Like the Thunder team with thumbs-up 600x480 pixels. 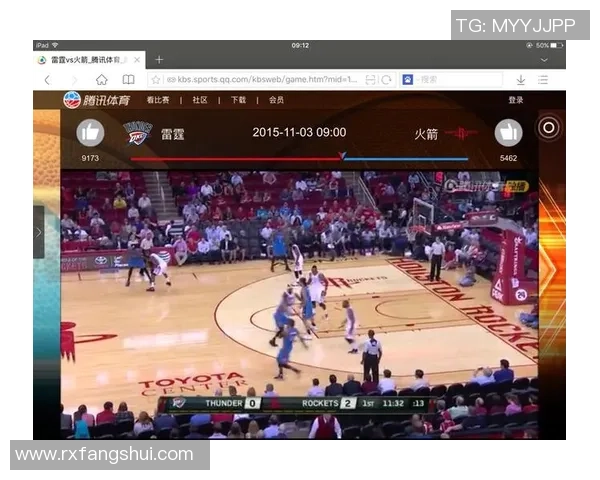[x=90, y=132]
